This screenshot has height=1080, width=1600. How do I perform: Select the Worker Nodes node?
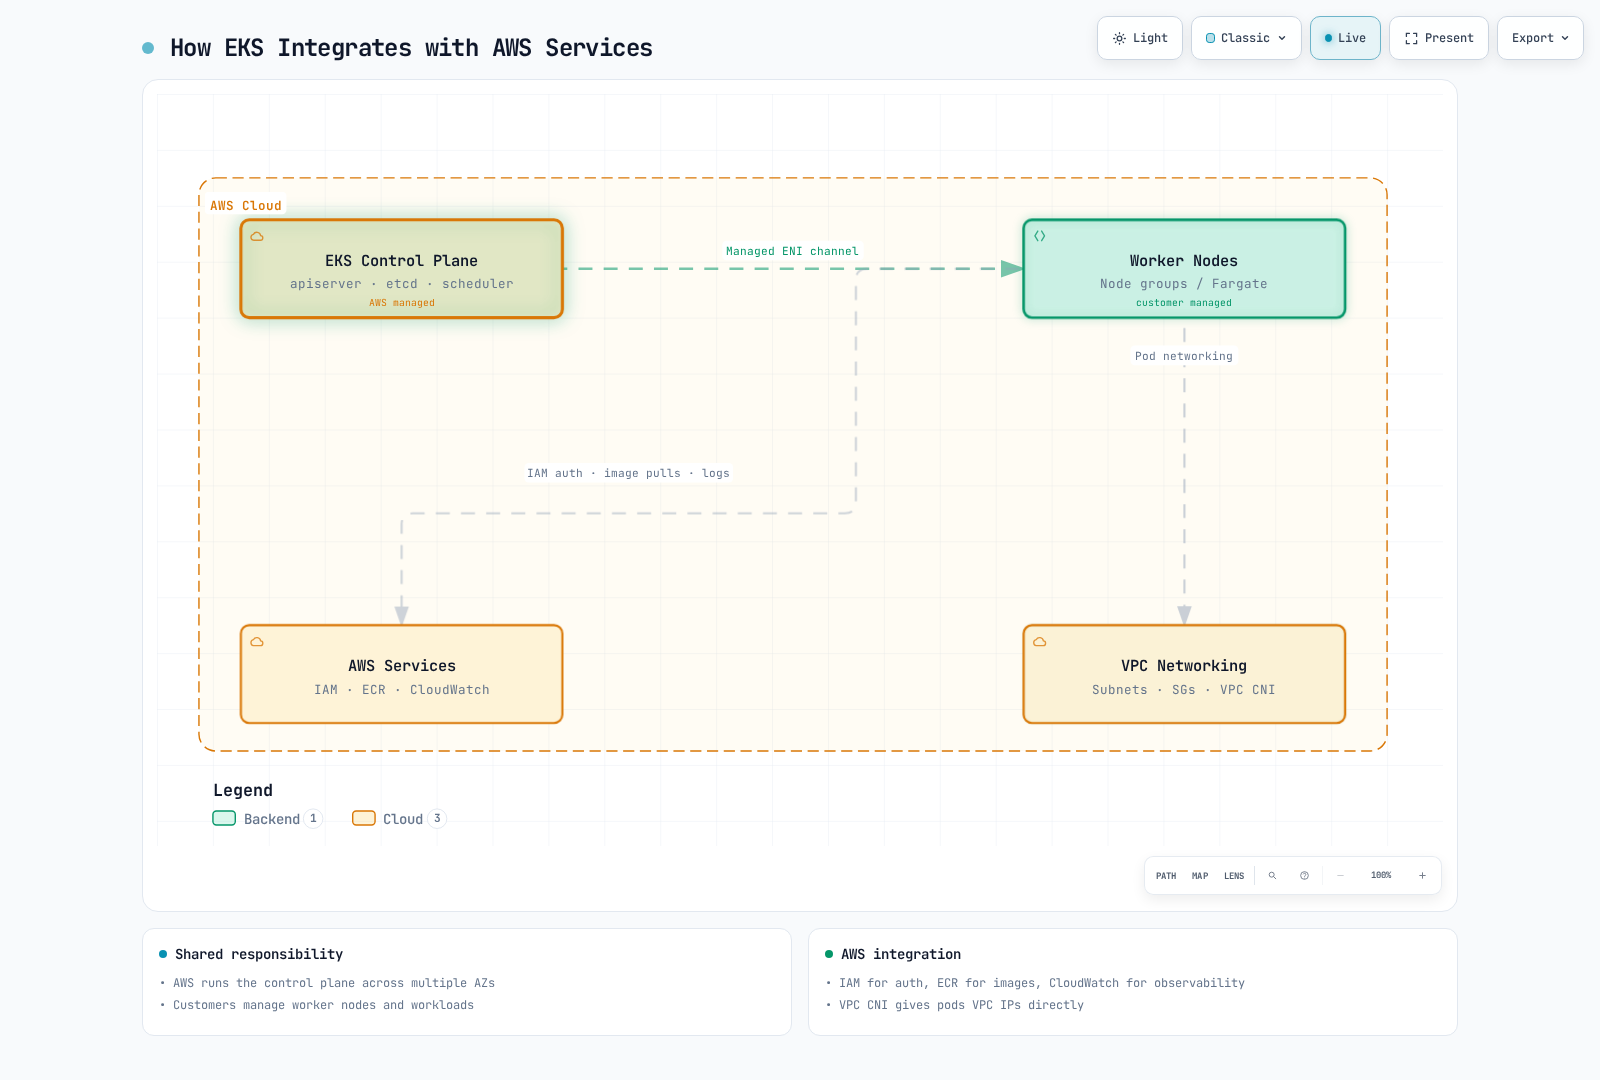[1184, 269]
